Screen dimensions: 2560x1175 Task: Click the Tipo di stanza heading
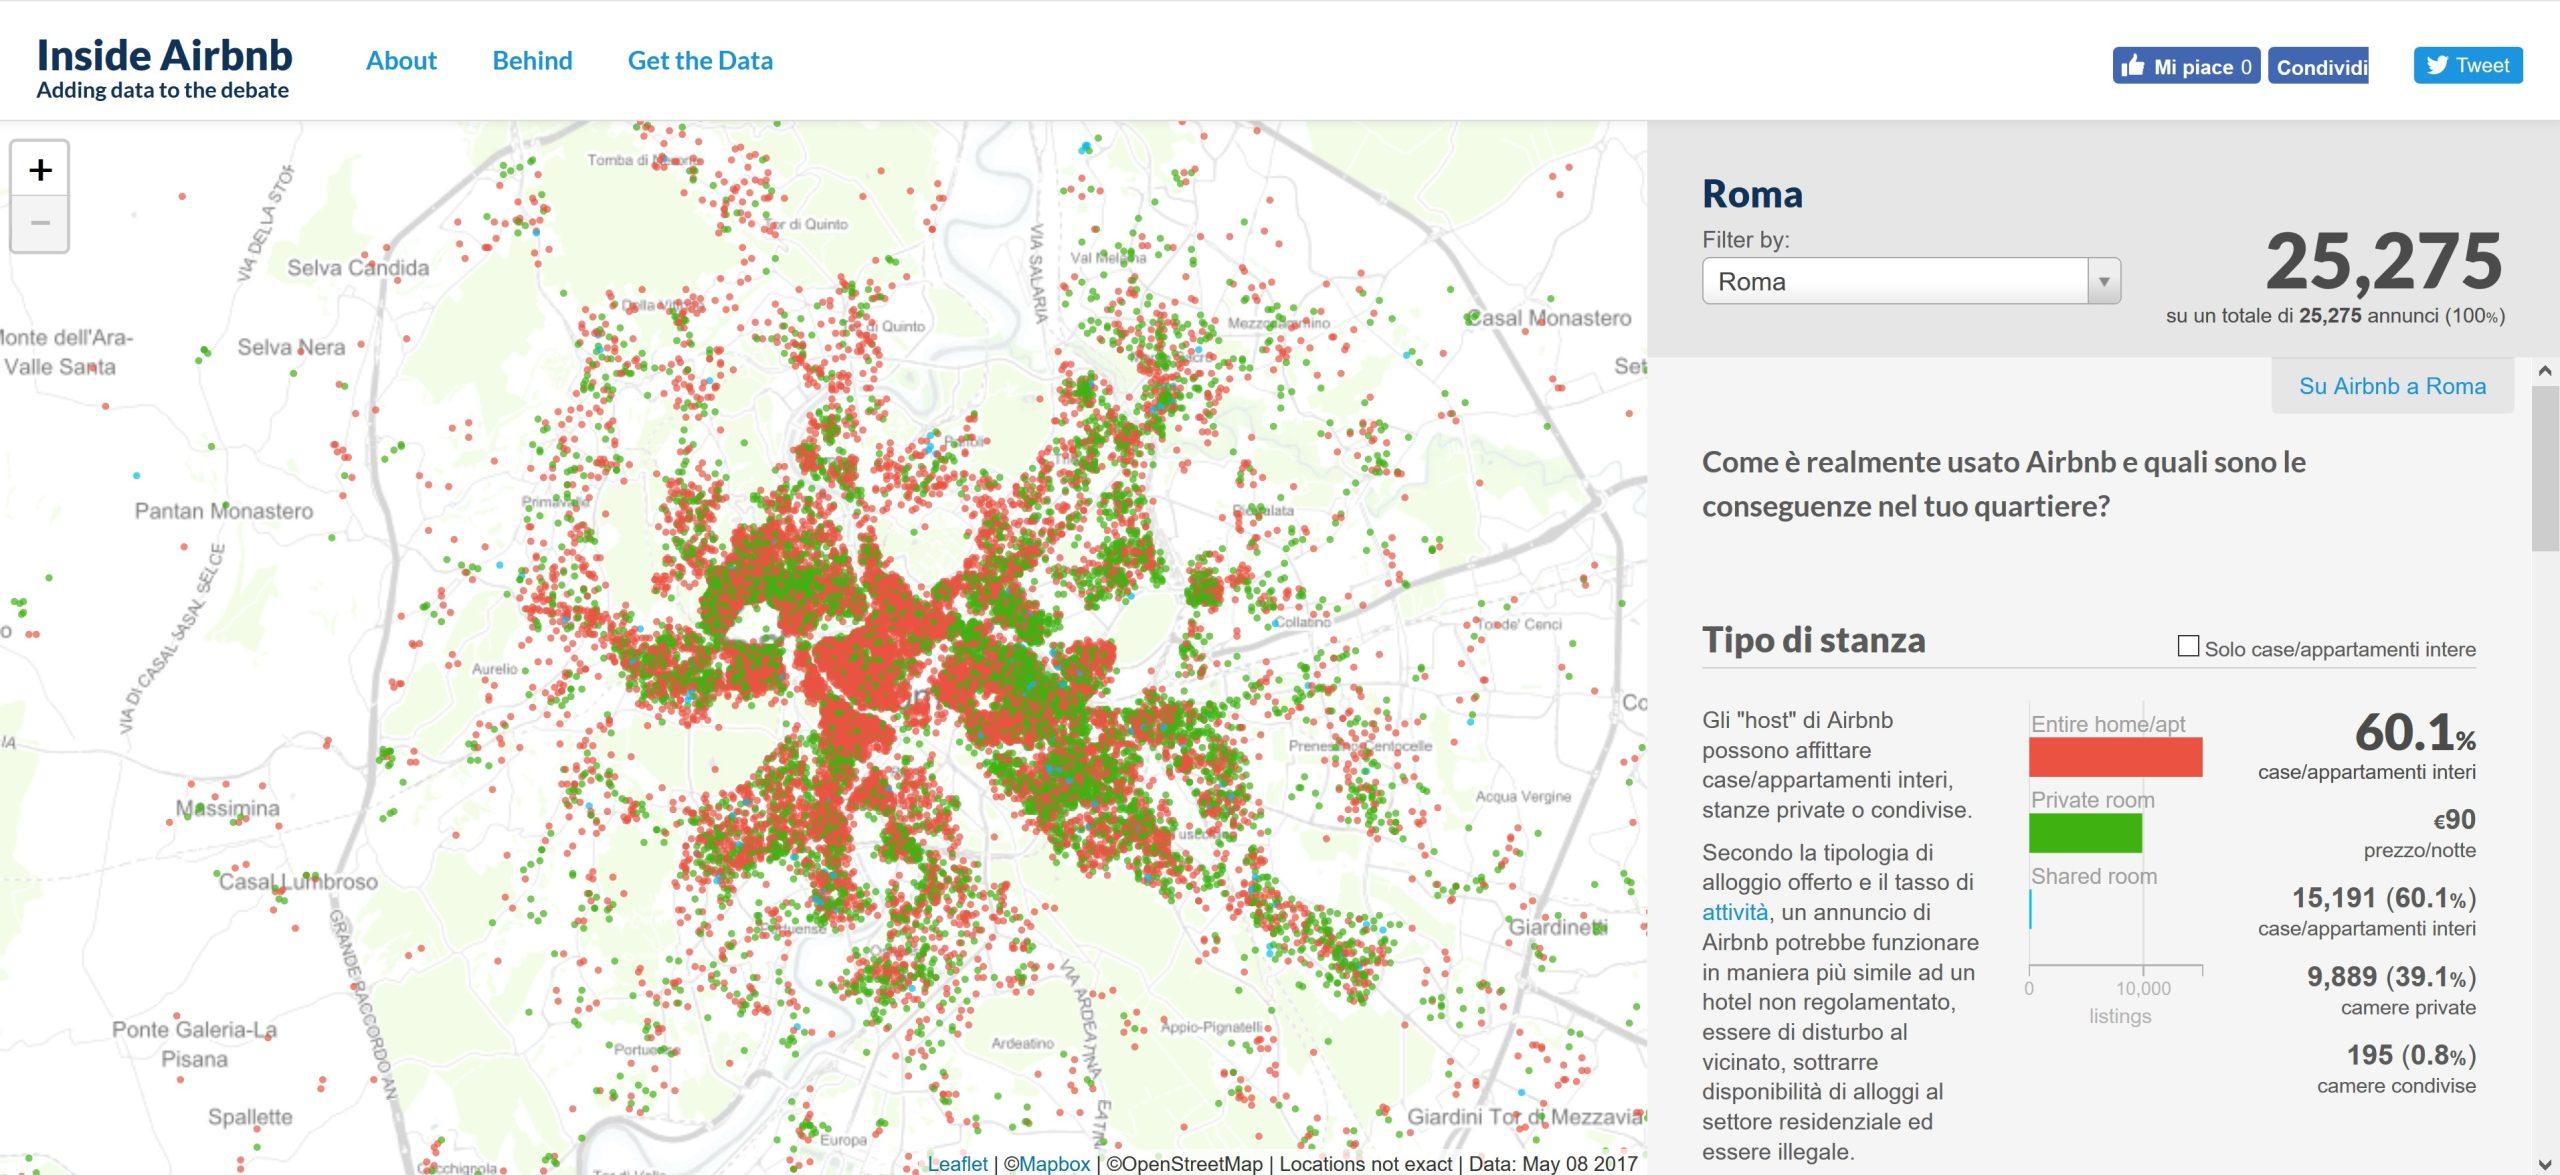[x=1813, y=640]
